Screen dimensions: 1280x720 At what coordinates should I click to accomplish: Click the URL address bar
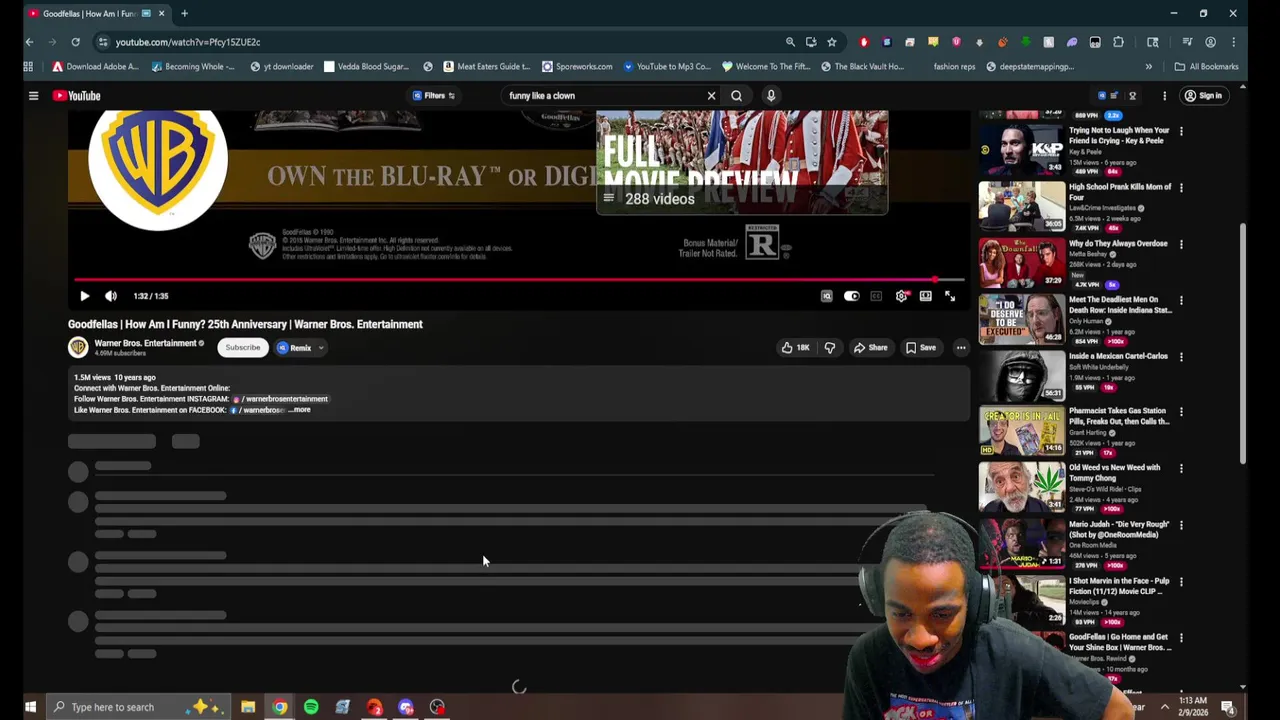pos(440,42)
